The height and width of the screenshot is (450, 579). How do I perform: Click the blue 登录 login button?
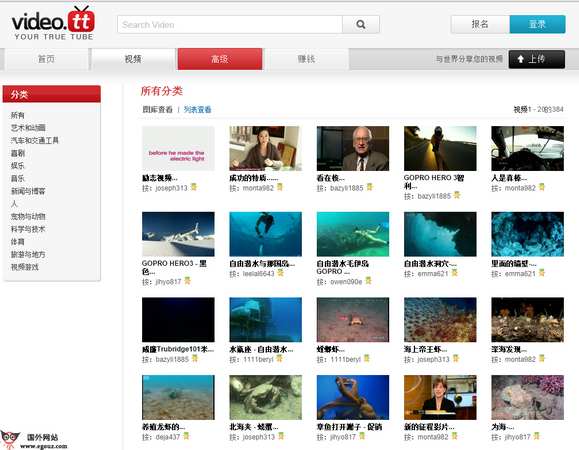coord(537,24)
